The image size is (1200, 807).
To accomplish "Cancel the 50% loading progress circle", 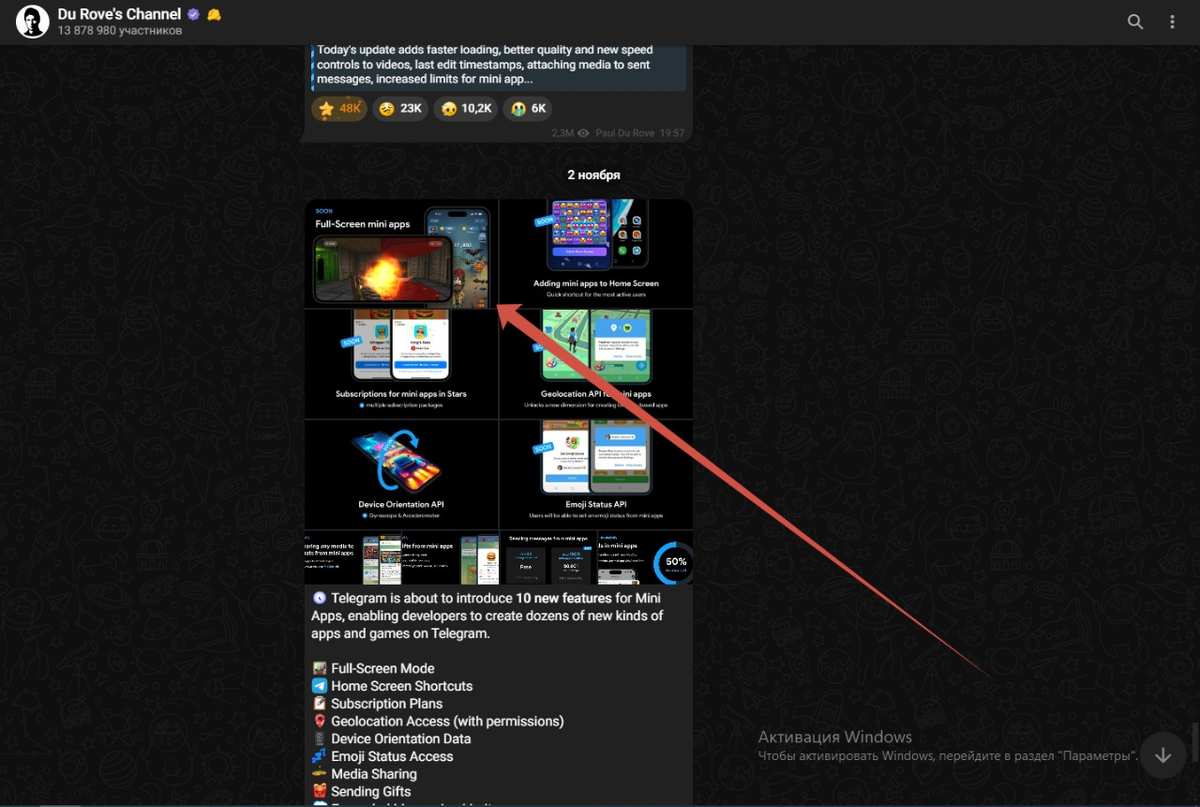I will pyautogui.click(x=675, y=562).
